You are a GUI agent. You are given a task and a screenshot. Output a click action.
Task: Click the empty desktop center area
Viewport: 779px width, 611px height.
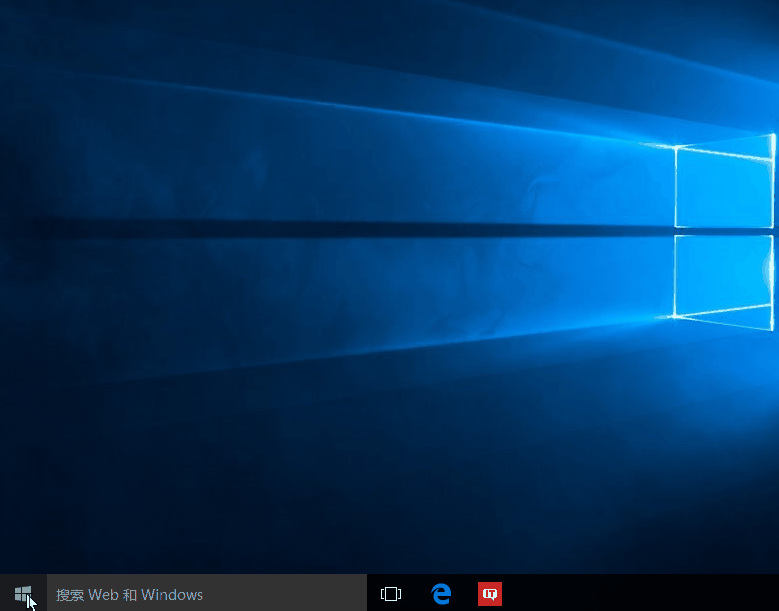click(x=389, y=300)
